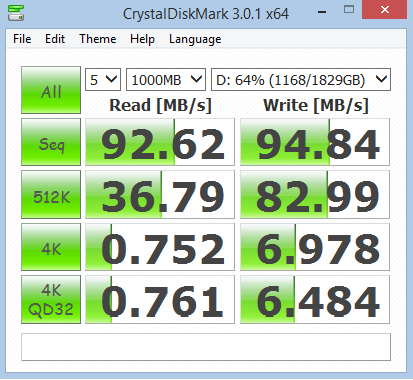413x380 pixels.
Task: Open the test count dropdown showing 5
Action: [x=103, y=80]
